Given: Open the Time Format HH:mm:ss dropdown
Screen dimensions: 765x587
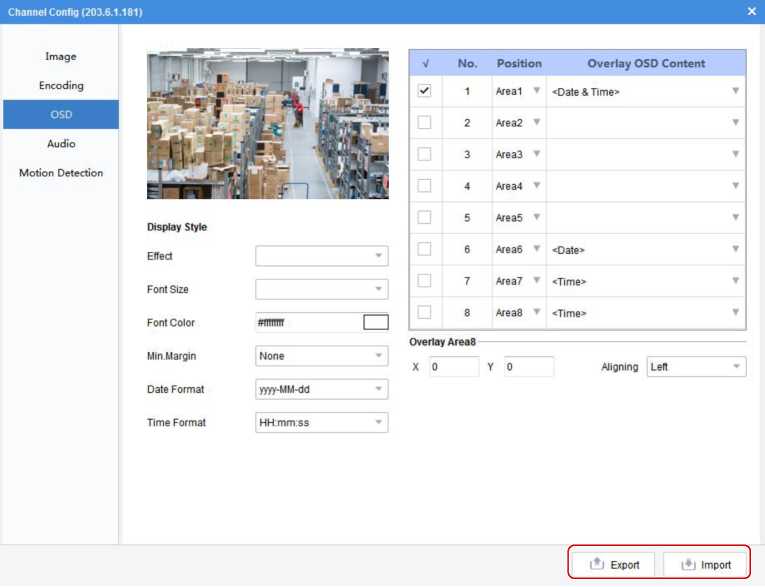Looking at the screenshot, I should [x=321, y=422].
